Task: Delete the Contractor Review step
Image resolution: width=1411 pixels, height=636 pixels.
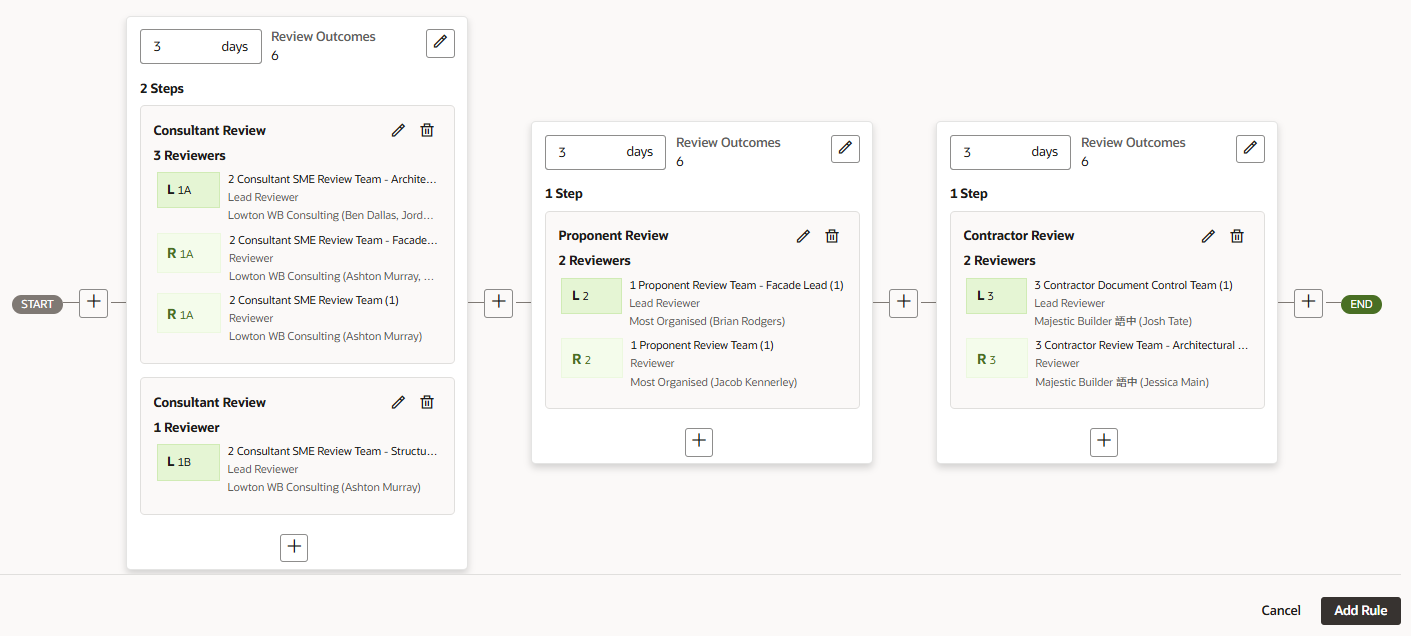Action: (x=1237, y=236)
